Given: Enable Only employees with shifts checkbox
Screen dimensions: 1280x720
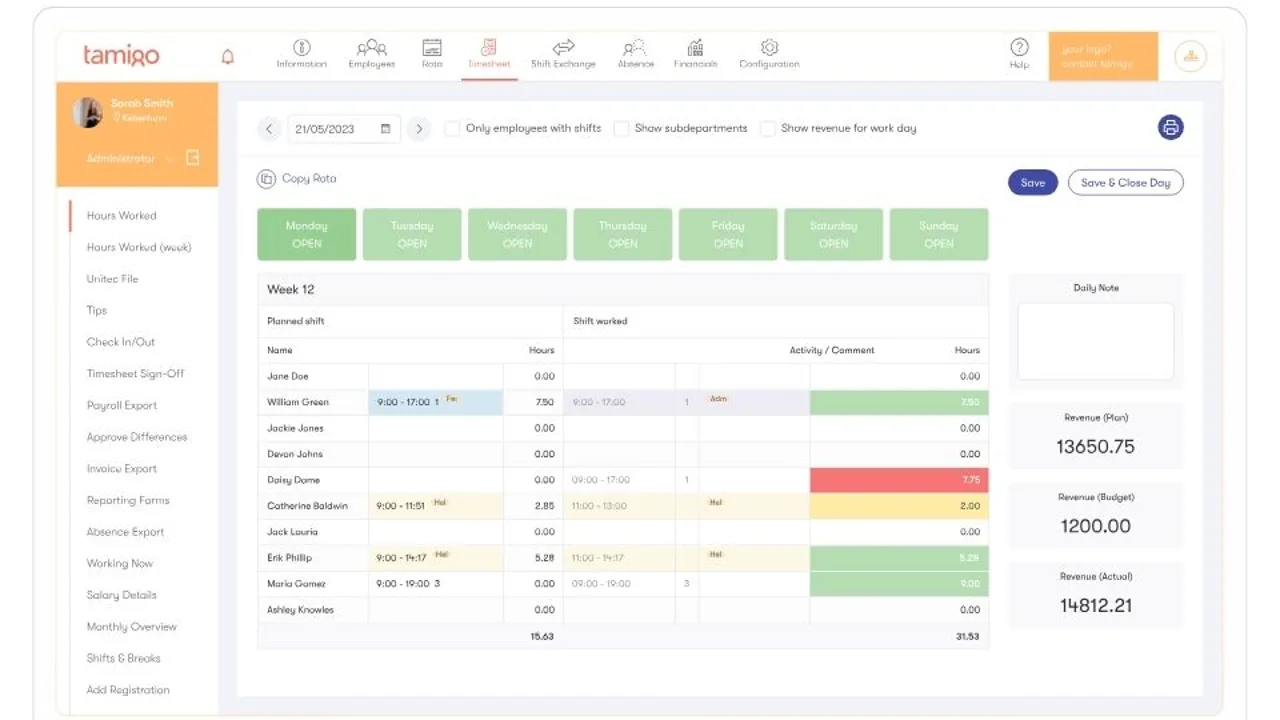Looking at the screenshot, I should click(x=453, y=129).
